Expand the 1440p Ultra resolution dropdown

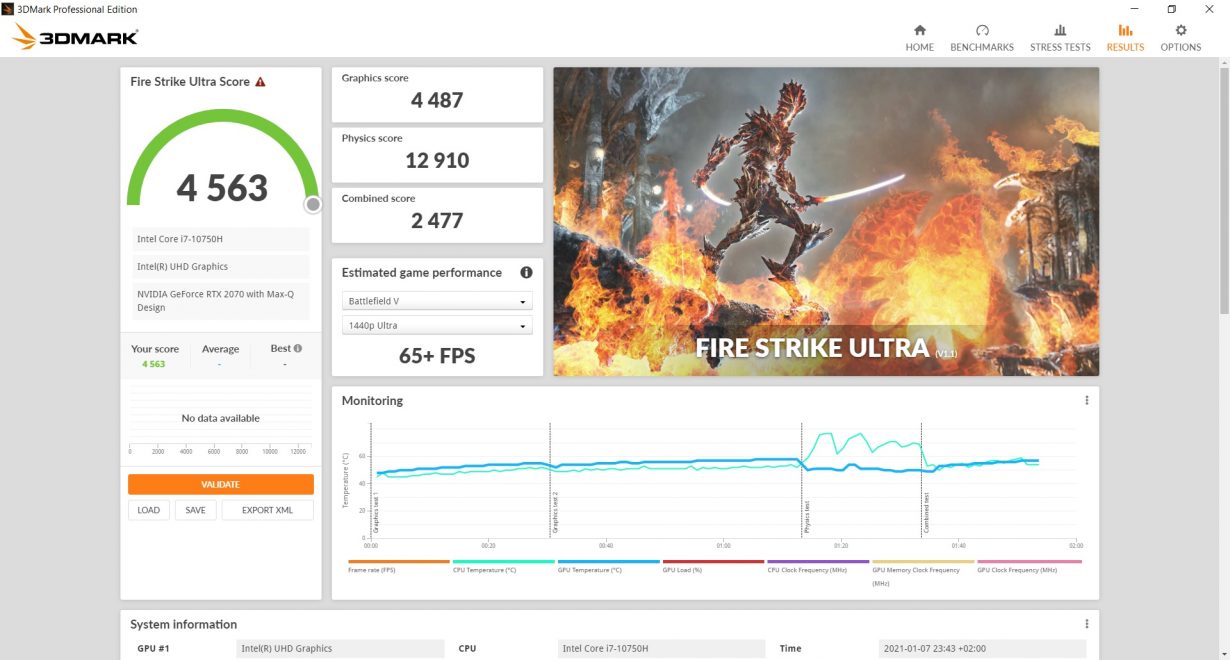[x=437, y=326]
